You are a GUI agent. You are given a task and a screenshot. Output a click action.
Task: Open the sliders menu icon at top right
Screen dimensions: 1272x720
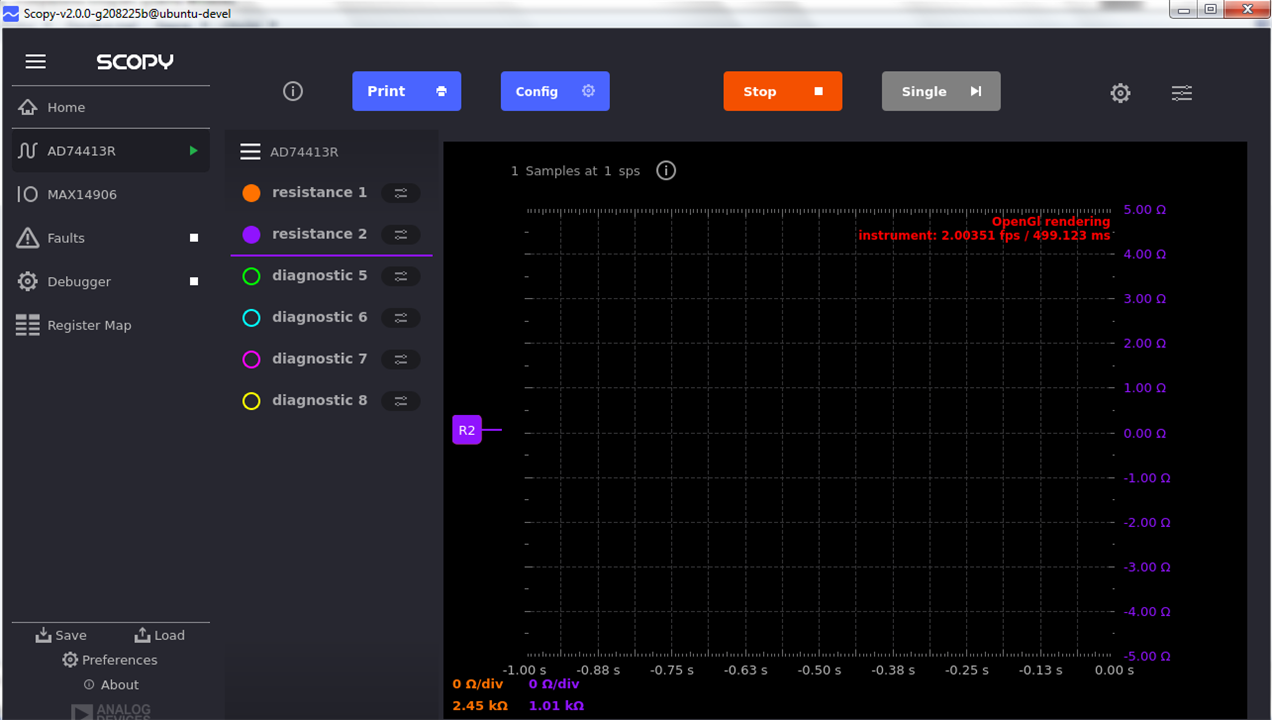[1182, 93]
